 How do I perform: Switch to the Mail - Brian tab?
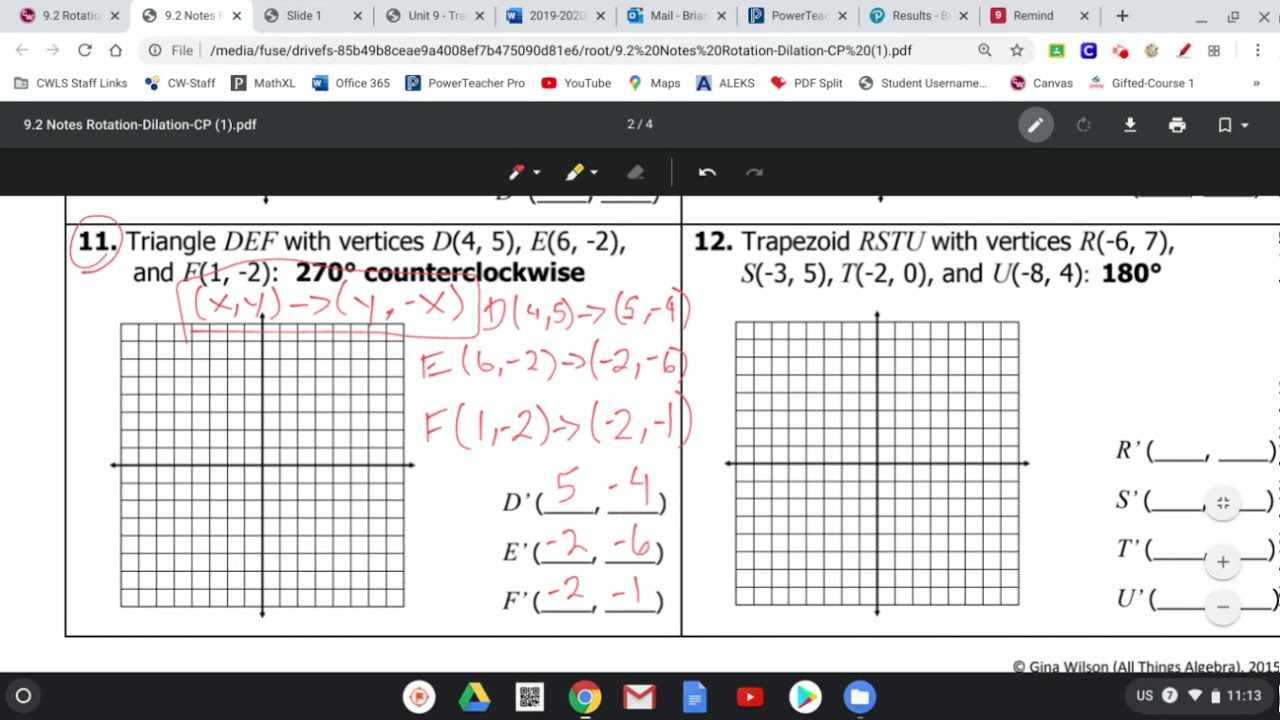[x=679, y=16]
